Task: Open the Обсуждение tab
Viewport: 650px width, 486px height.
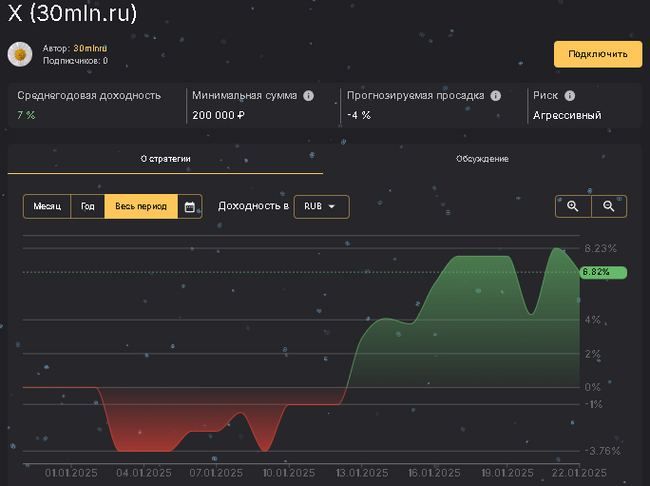Action: (x=482, y=159)
